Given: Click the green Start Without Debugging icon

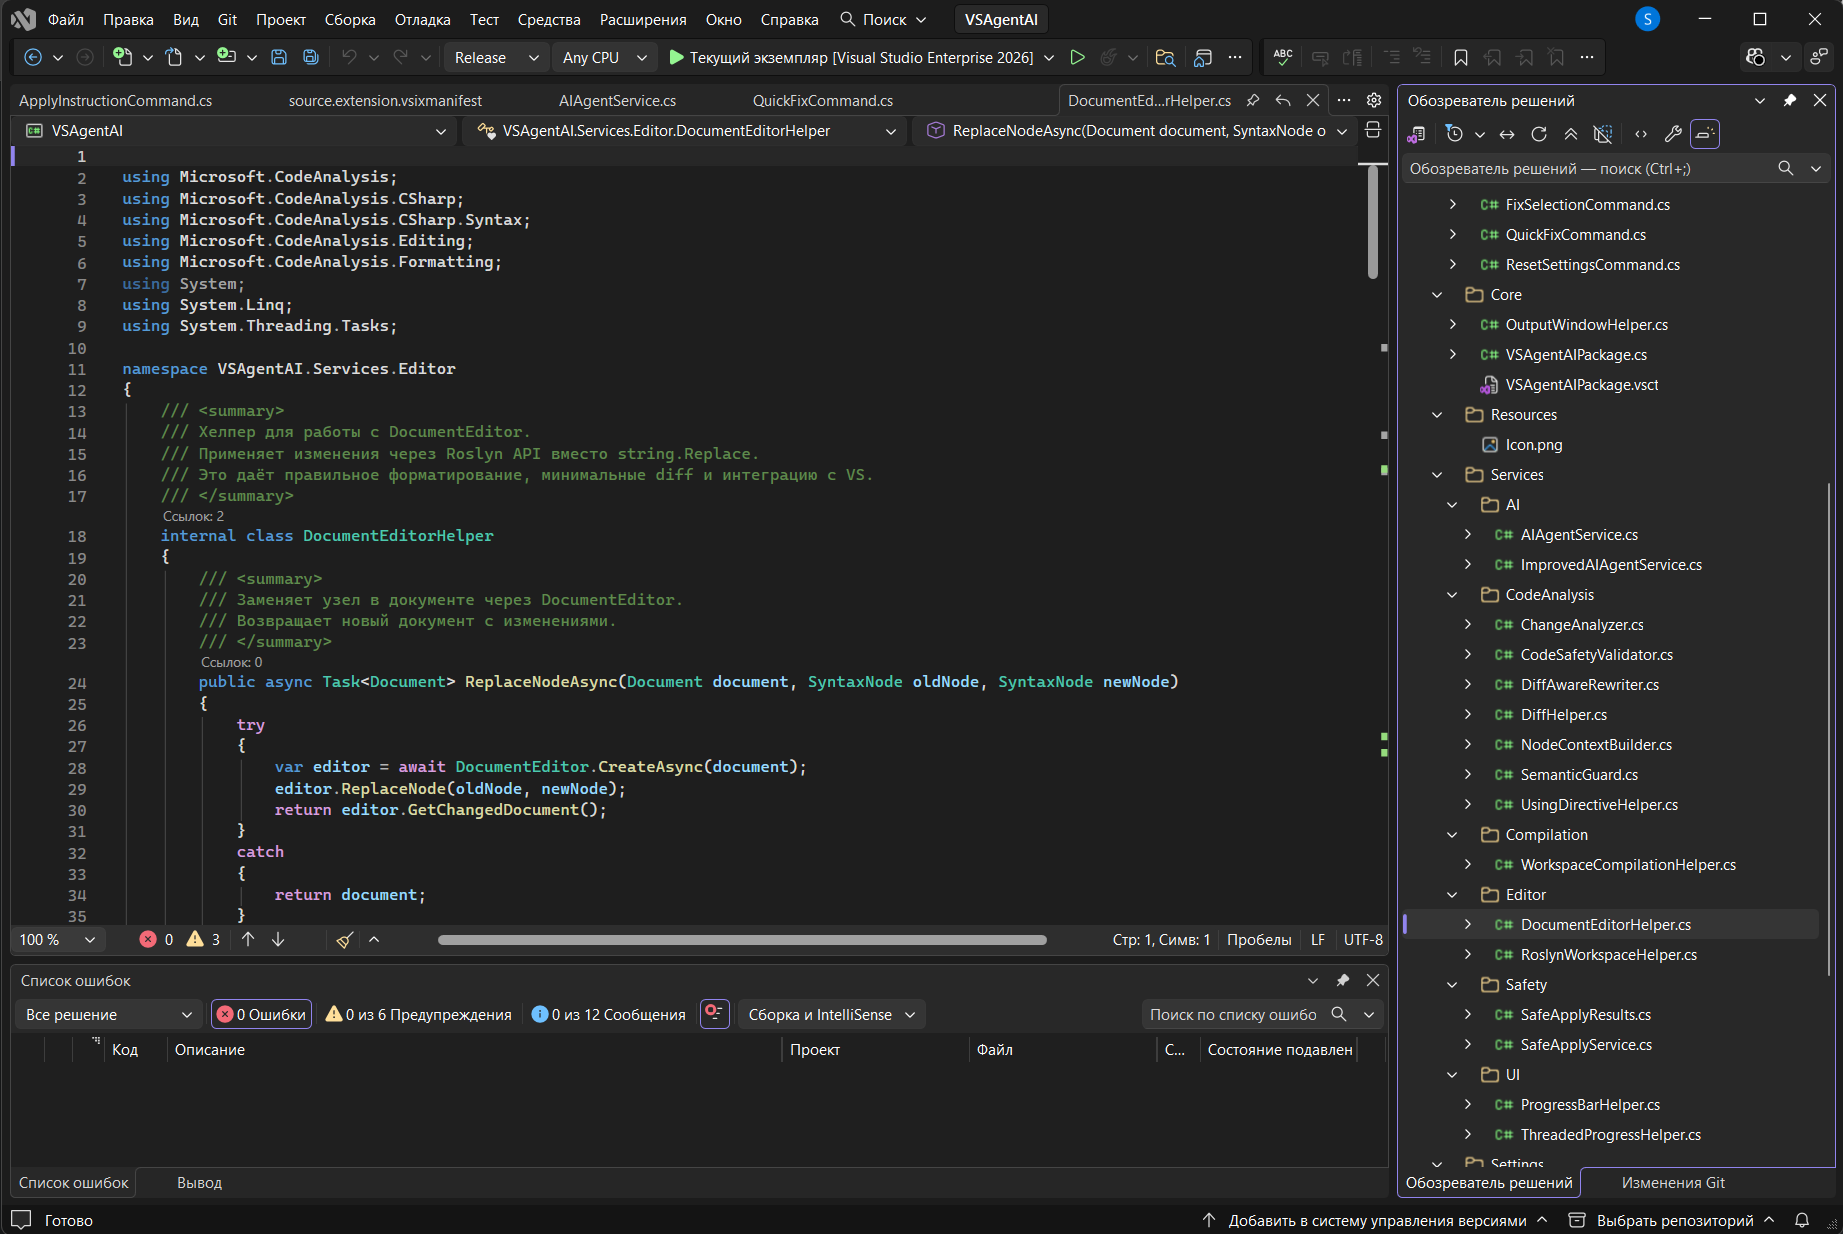Looking at the screenshot, I should tap(1077, 58).
